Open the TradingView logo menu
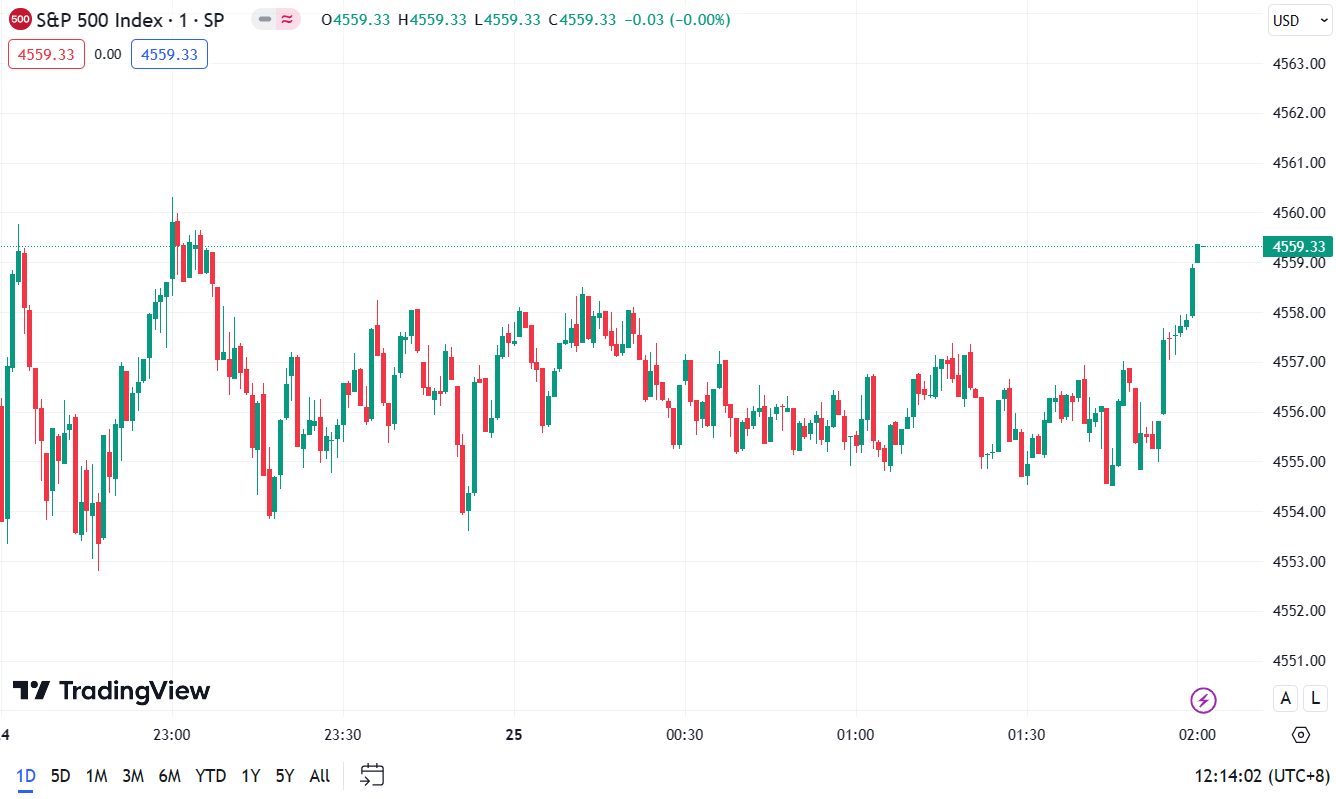This screenshot has height=799, width=1336. [x=110, y=690]
